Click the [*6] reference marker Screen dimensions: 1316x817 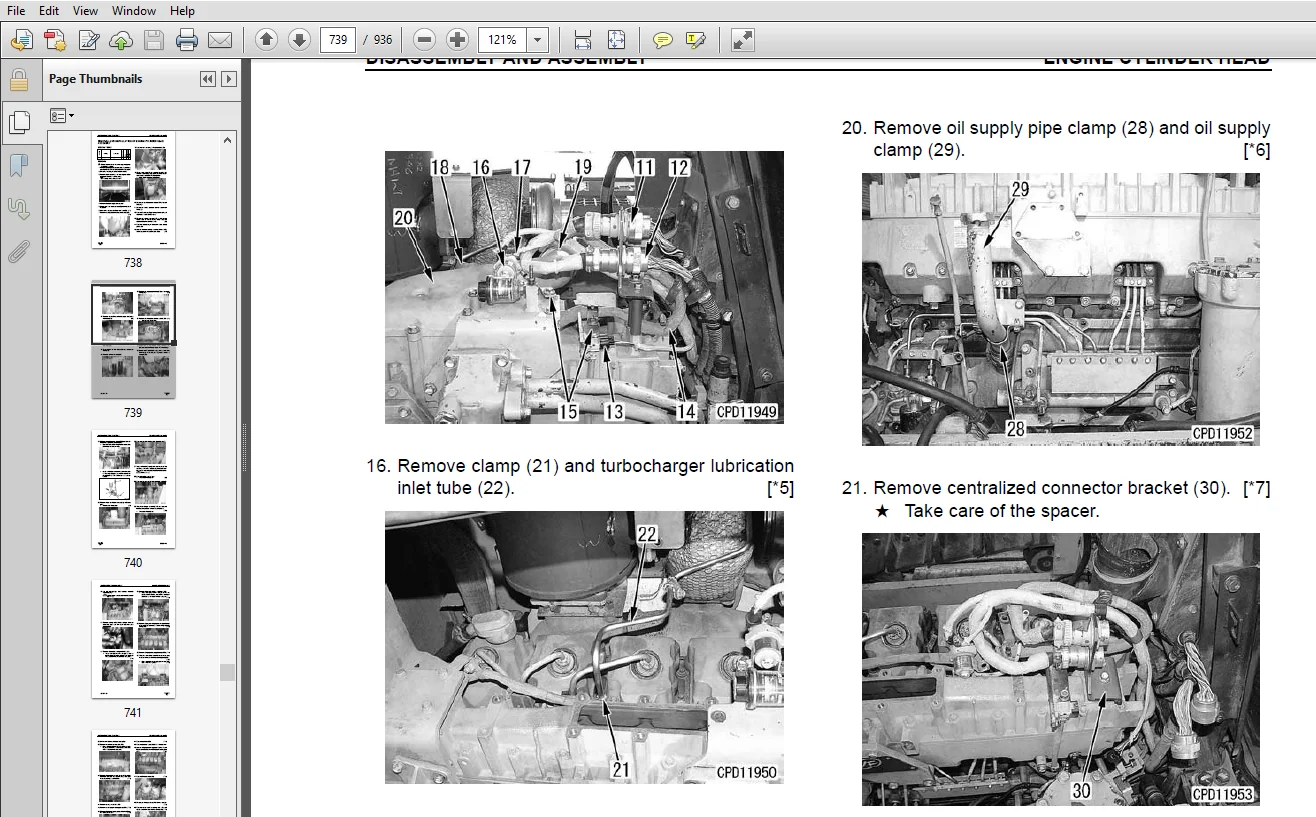(x=1256, y=151)
